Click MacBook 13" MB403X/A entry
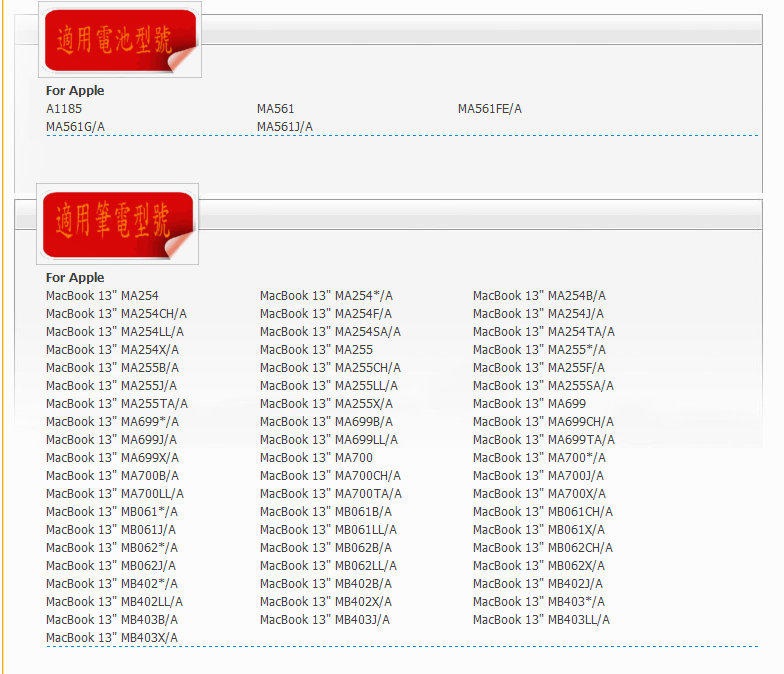The height and width of the screenshot is (674, 784). pos(112,638)
